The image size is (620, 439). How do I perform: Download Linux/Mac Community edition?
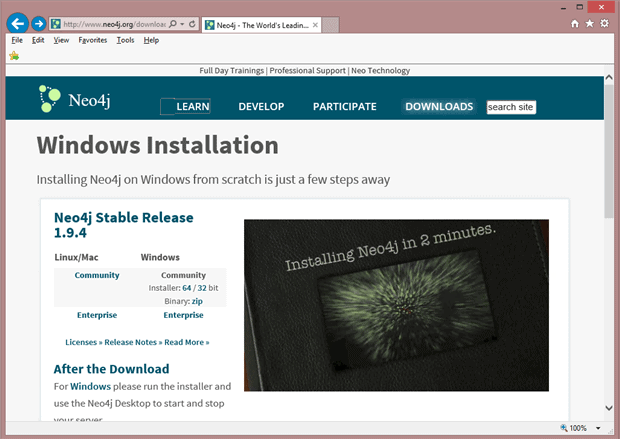pos(97,275)
